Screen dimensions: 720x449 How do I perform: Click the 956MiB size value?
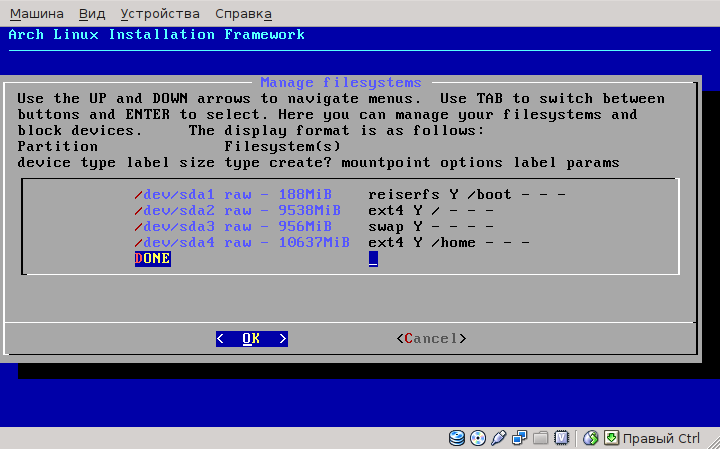coord(305,227)
